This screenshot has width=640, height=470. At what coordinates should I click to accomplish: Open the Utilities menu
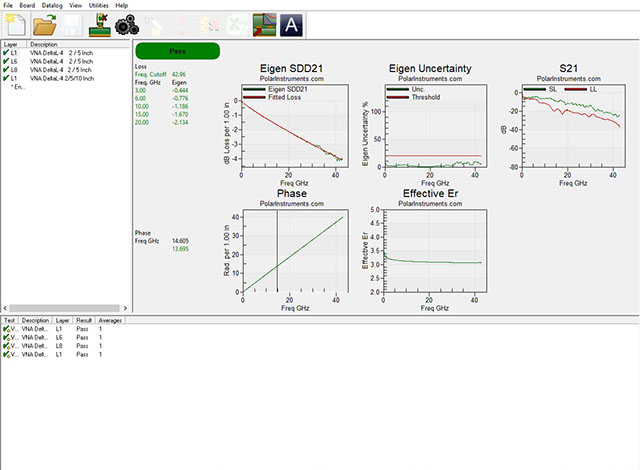pos(99,5)
